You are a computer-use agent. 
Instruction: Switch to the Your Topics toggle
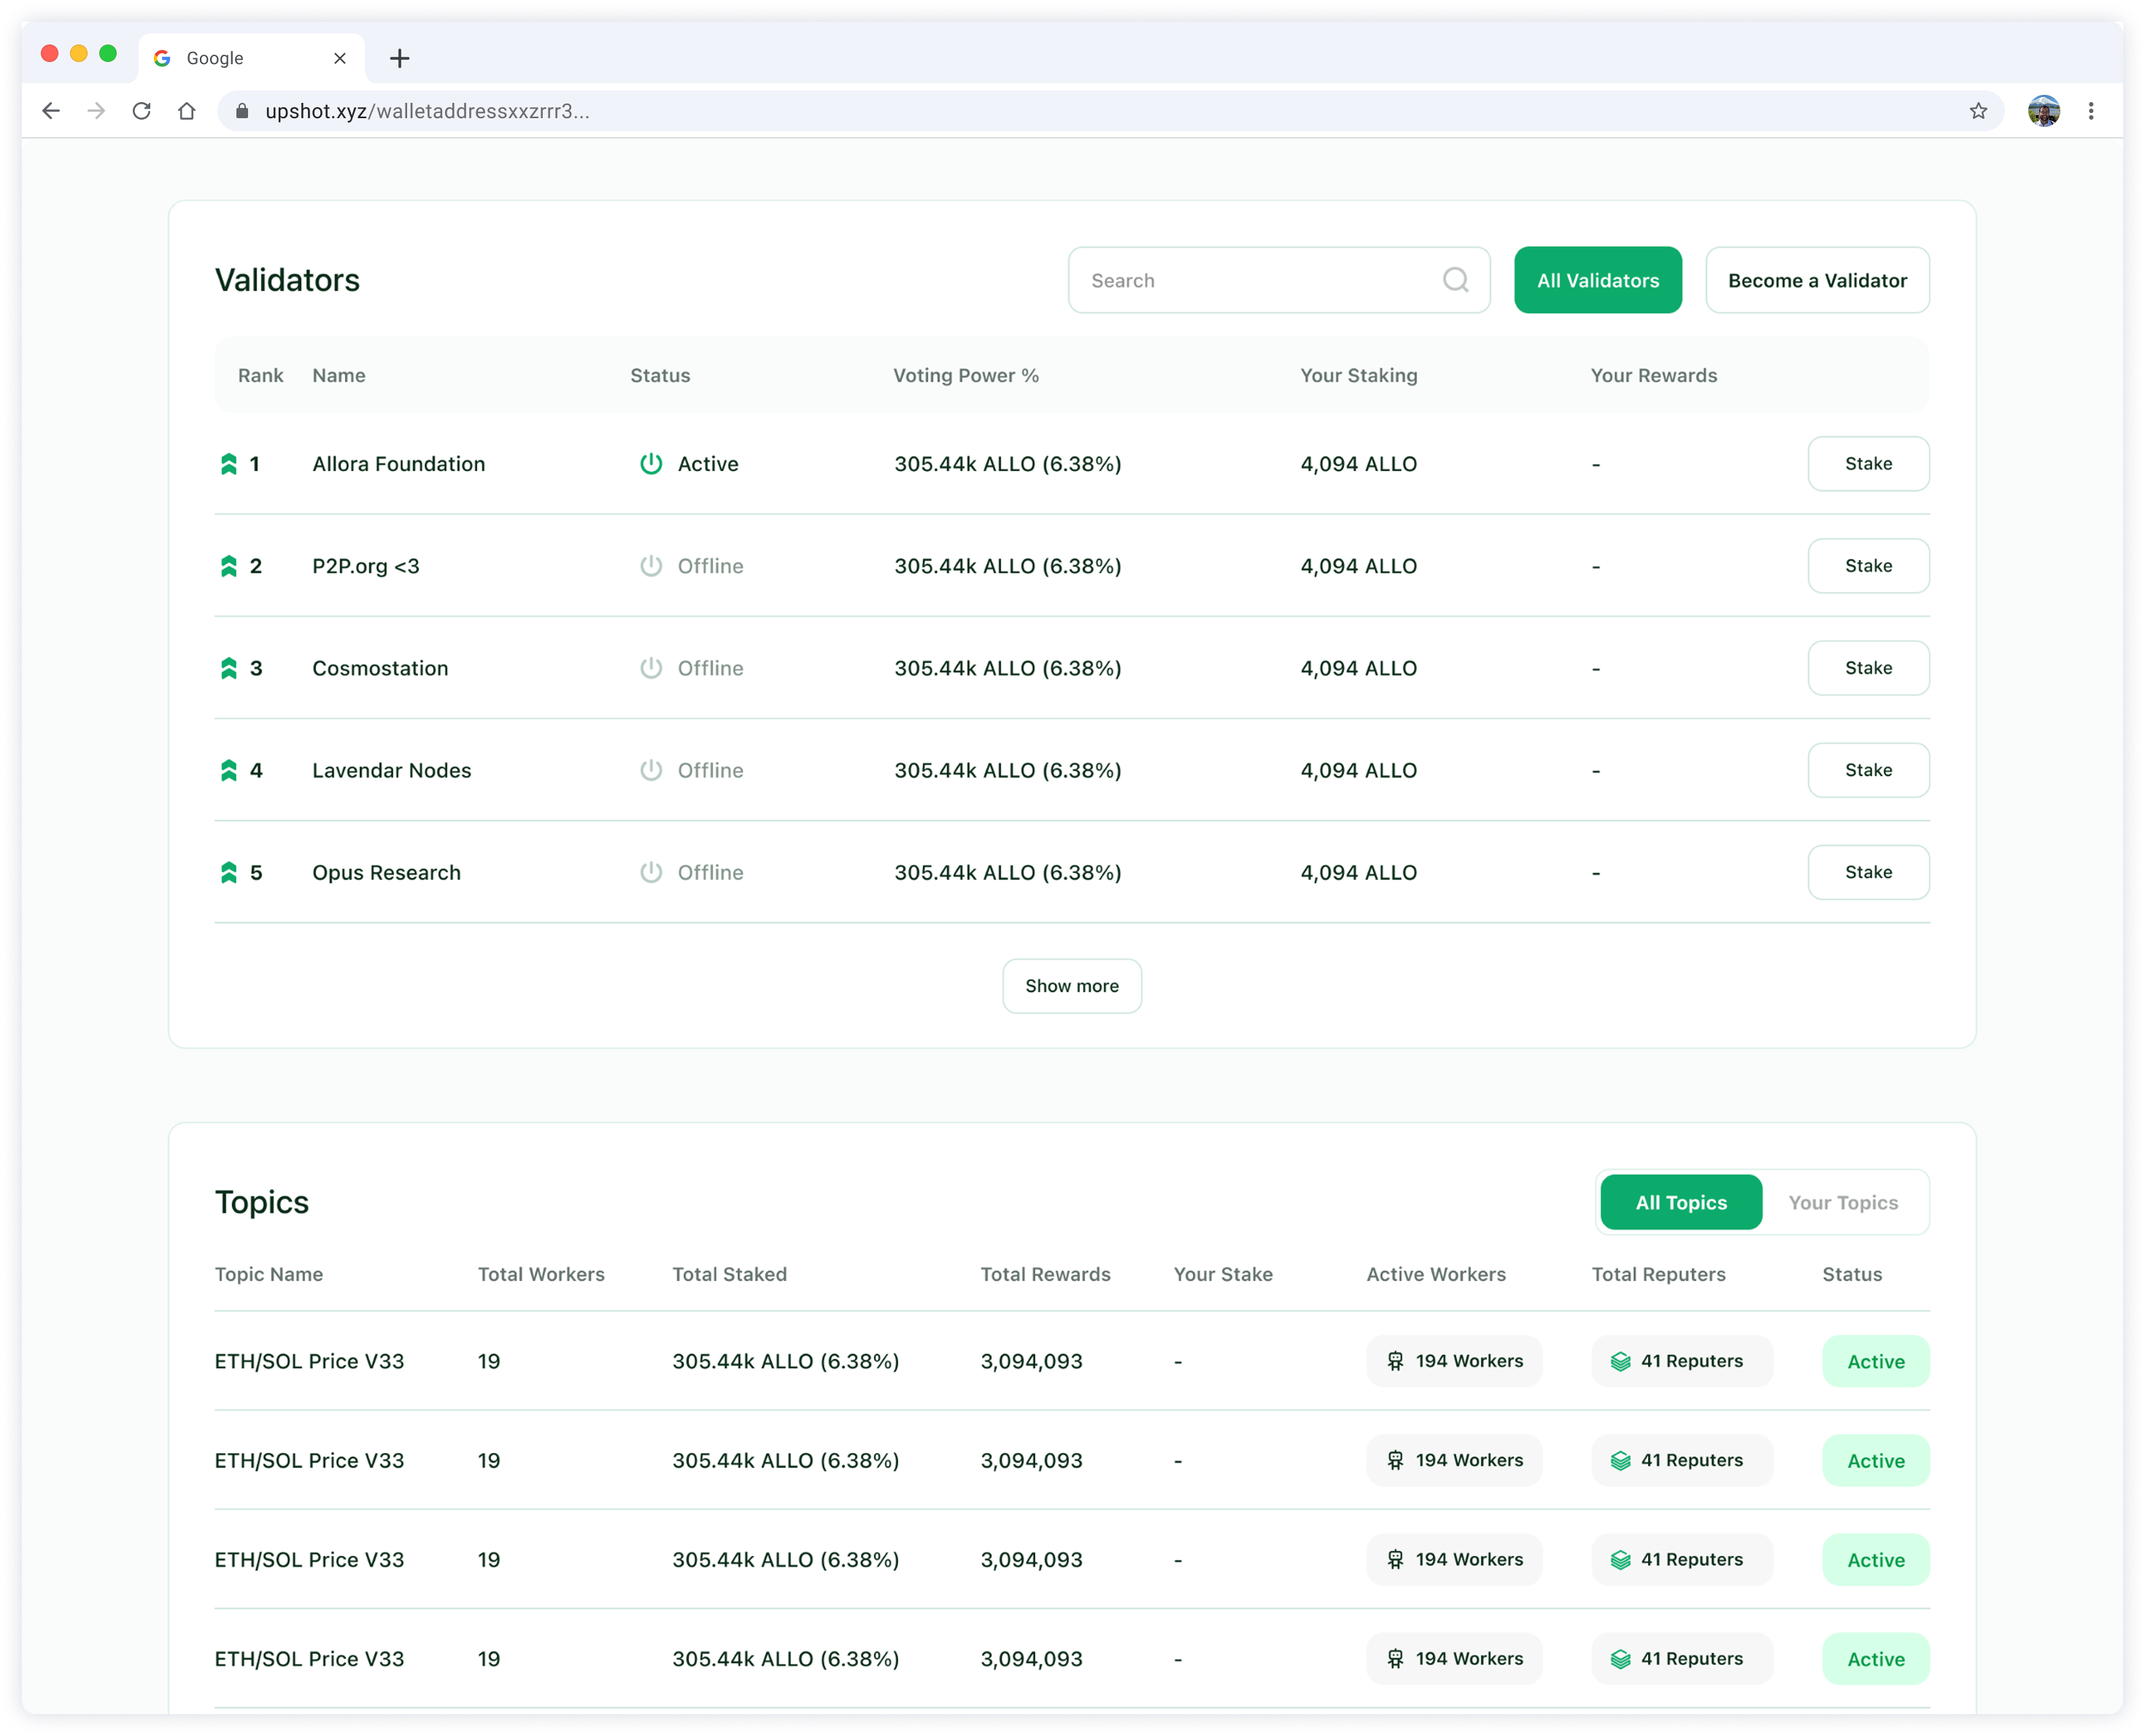click(1843, 1202)
